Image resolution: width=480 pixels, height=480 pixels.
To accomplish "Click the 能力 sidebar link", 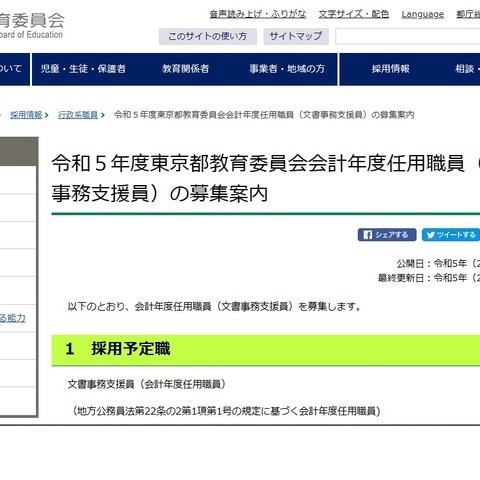I will click(x=13, y=318).
